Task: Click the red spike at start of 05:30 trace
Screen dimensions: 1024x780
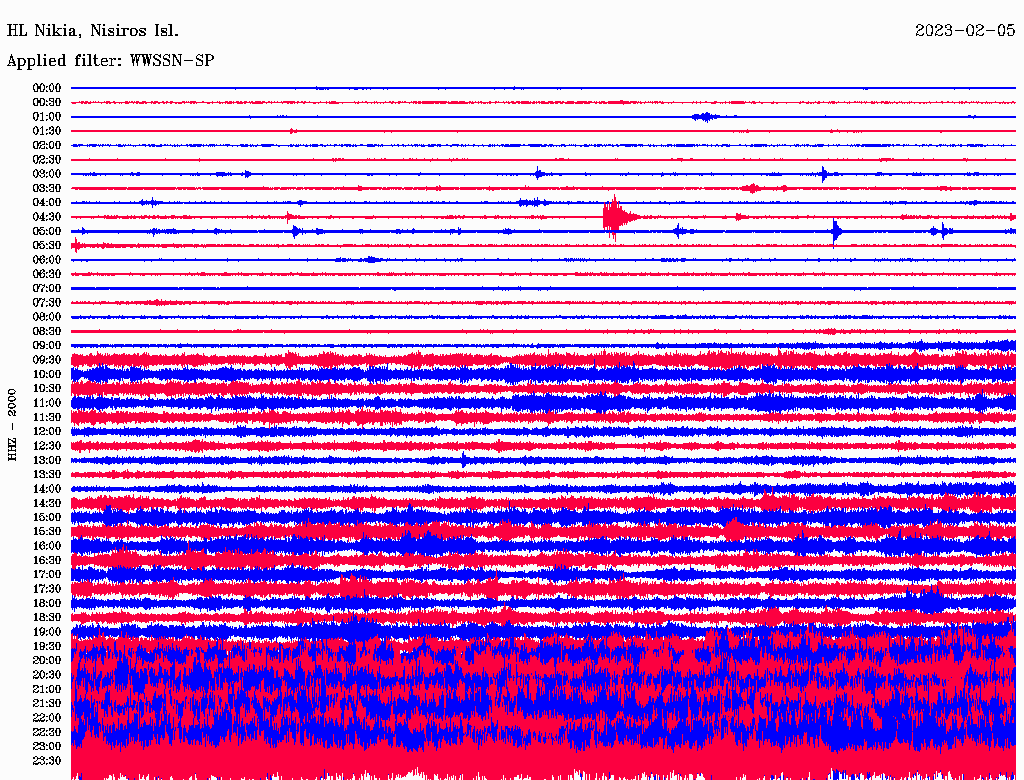Action: click(x=77, y=246)
